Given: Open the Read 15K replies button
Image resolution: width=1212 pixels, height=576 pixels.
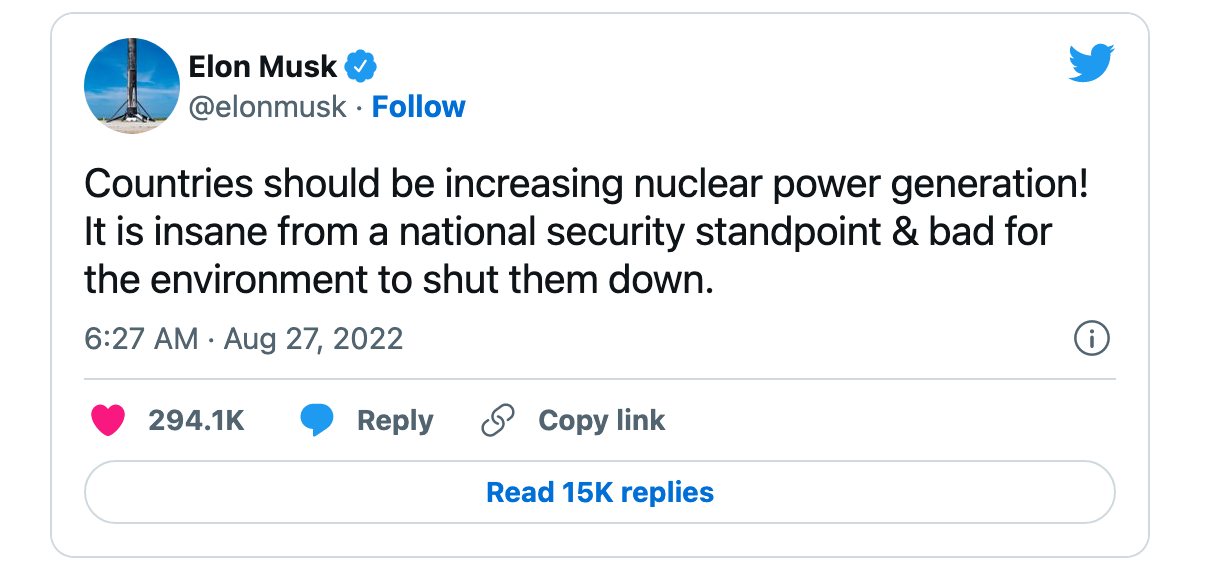Looking at the screenshot, I should [600, 492].
